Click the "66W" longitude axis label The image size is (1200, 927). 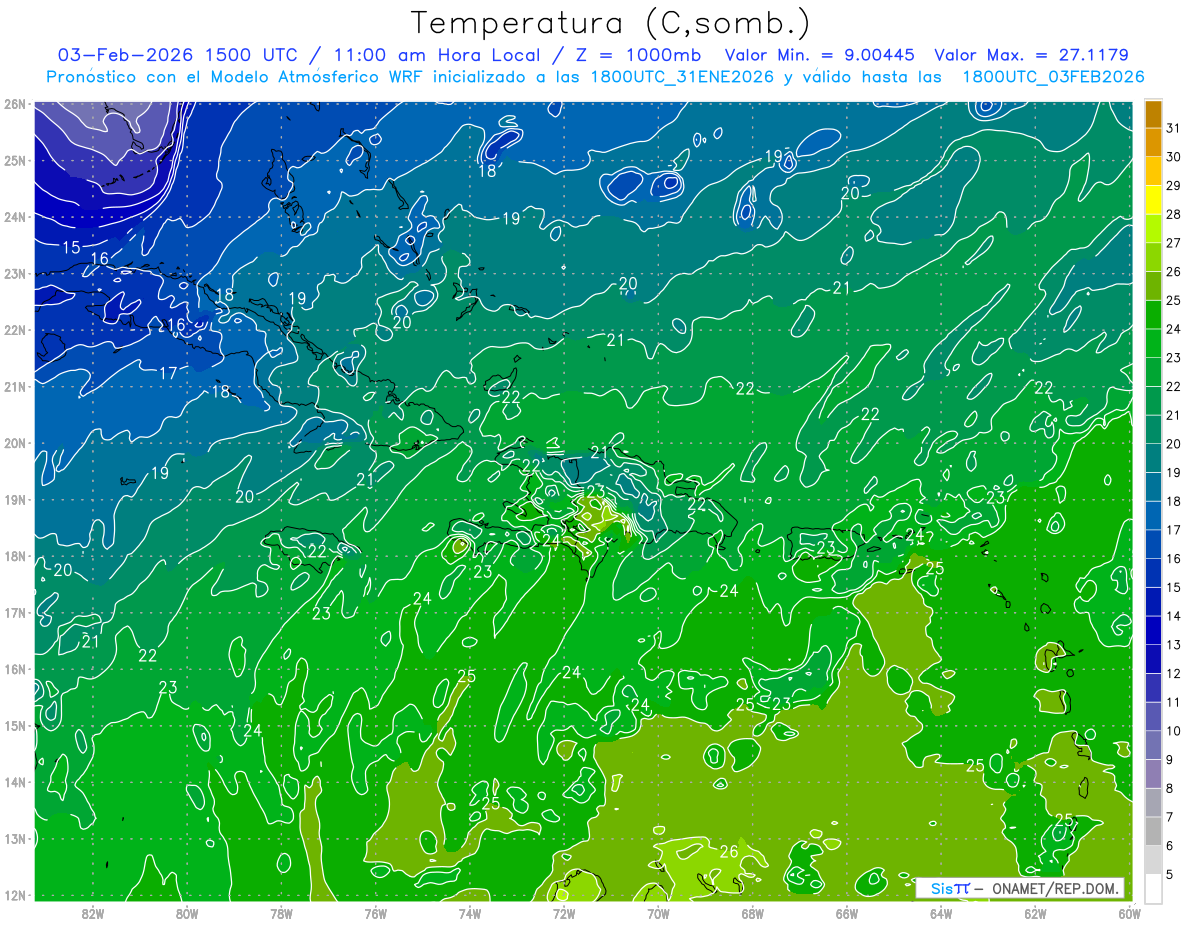click(846, 913)
